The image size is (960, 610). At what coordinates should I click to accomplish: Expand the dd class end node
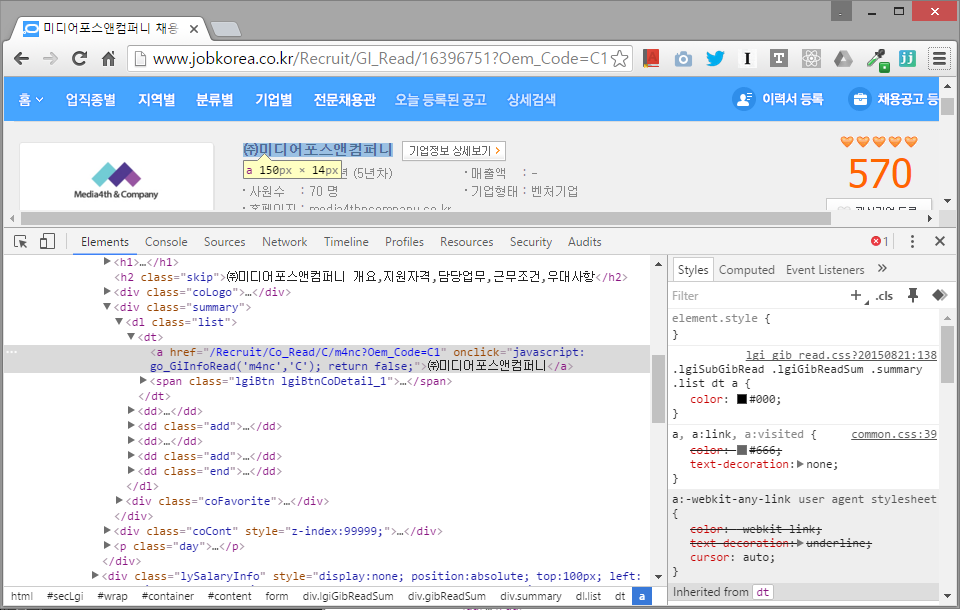point(131,470)
